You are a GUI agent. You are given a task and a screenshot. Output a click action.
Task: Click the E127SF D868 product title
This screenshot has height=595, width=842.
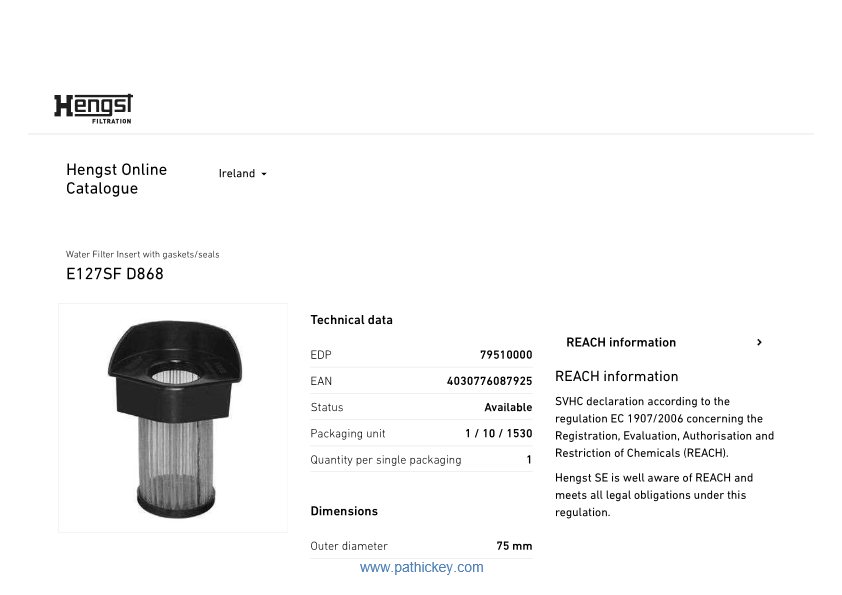(114, 274)
